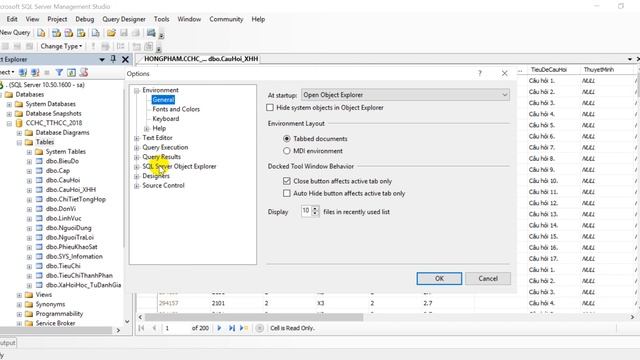Collapse the Environment node in Options tree
This screenshot has height=360, width=640.
coord(137,90)
